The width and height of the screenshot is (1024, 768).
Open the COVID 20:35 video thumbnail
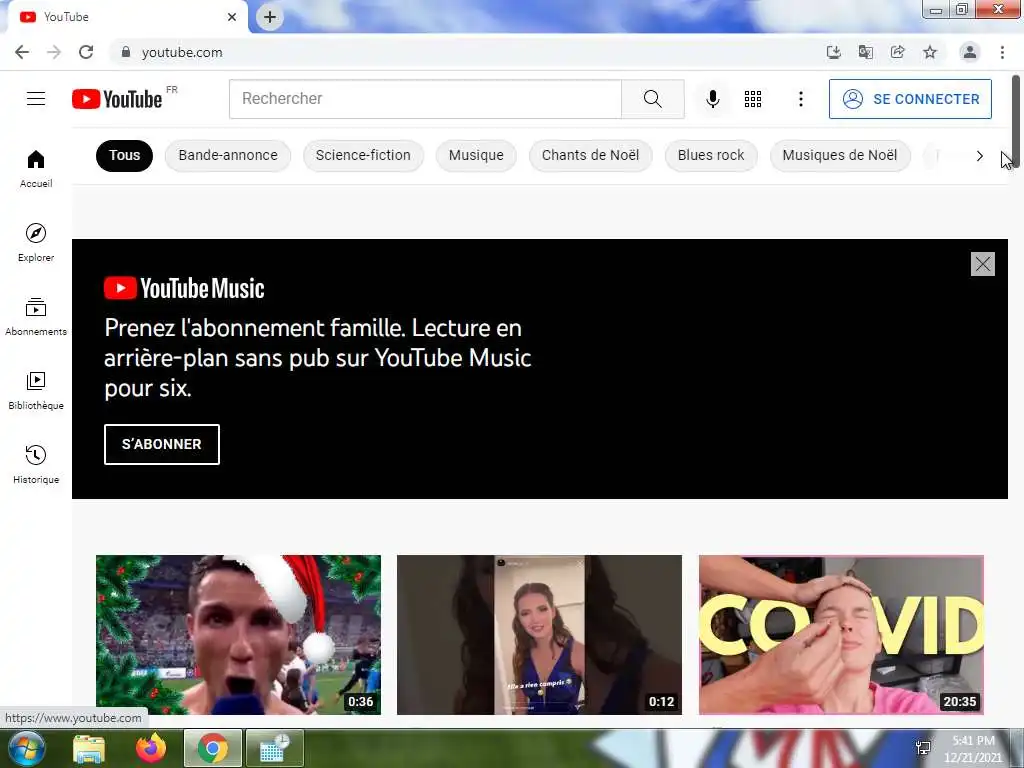[x=841, y=635]
